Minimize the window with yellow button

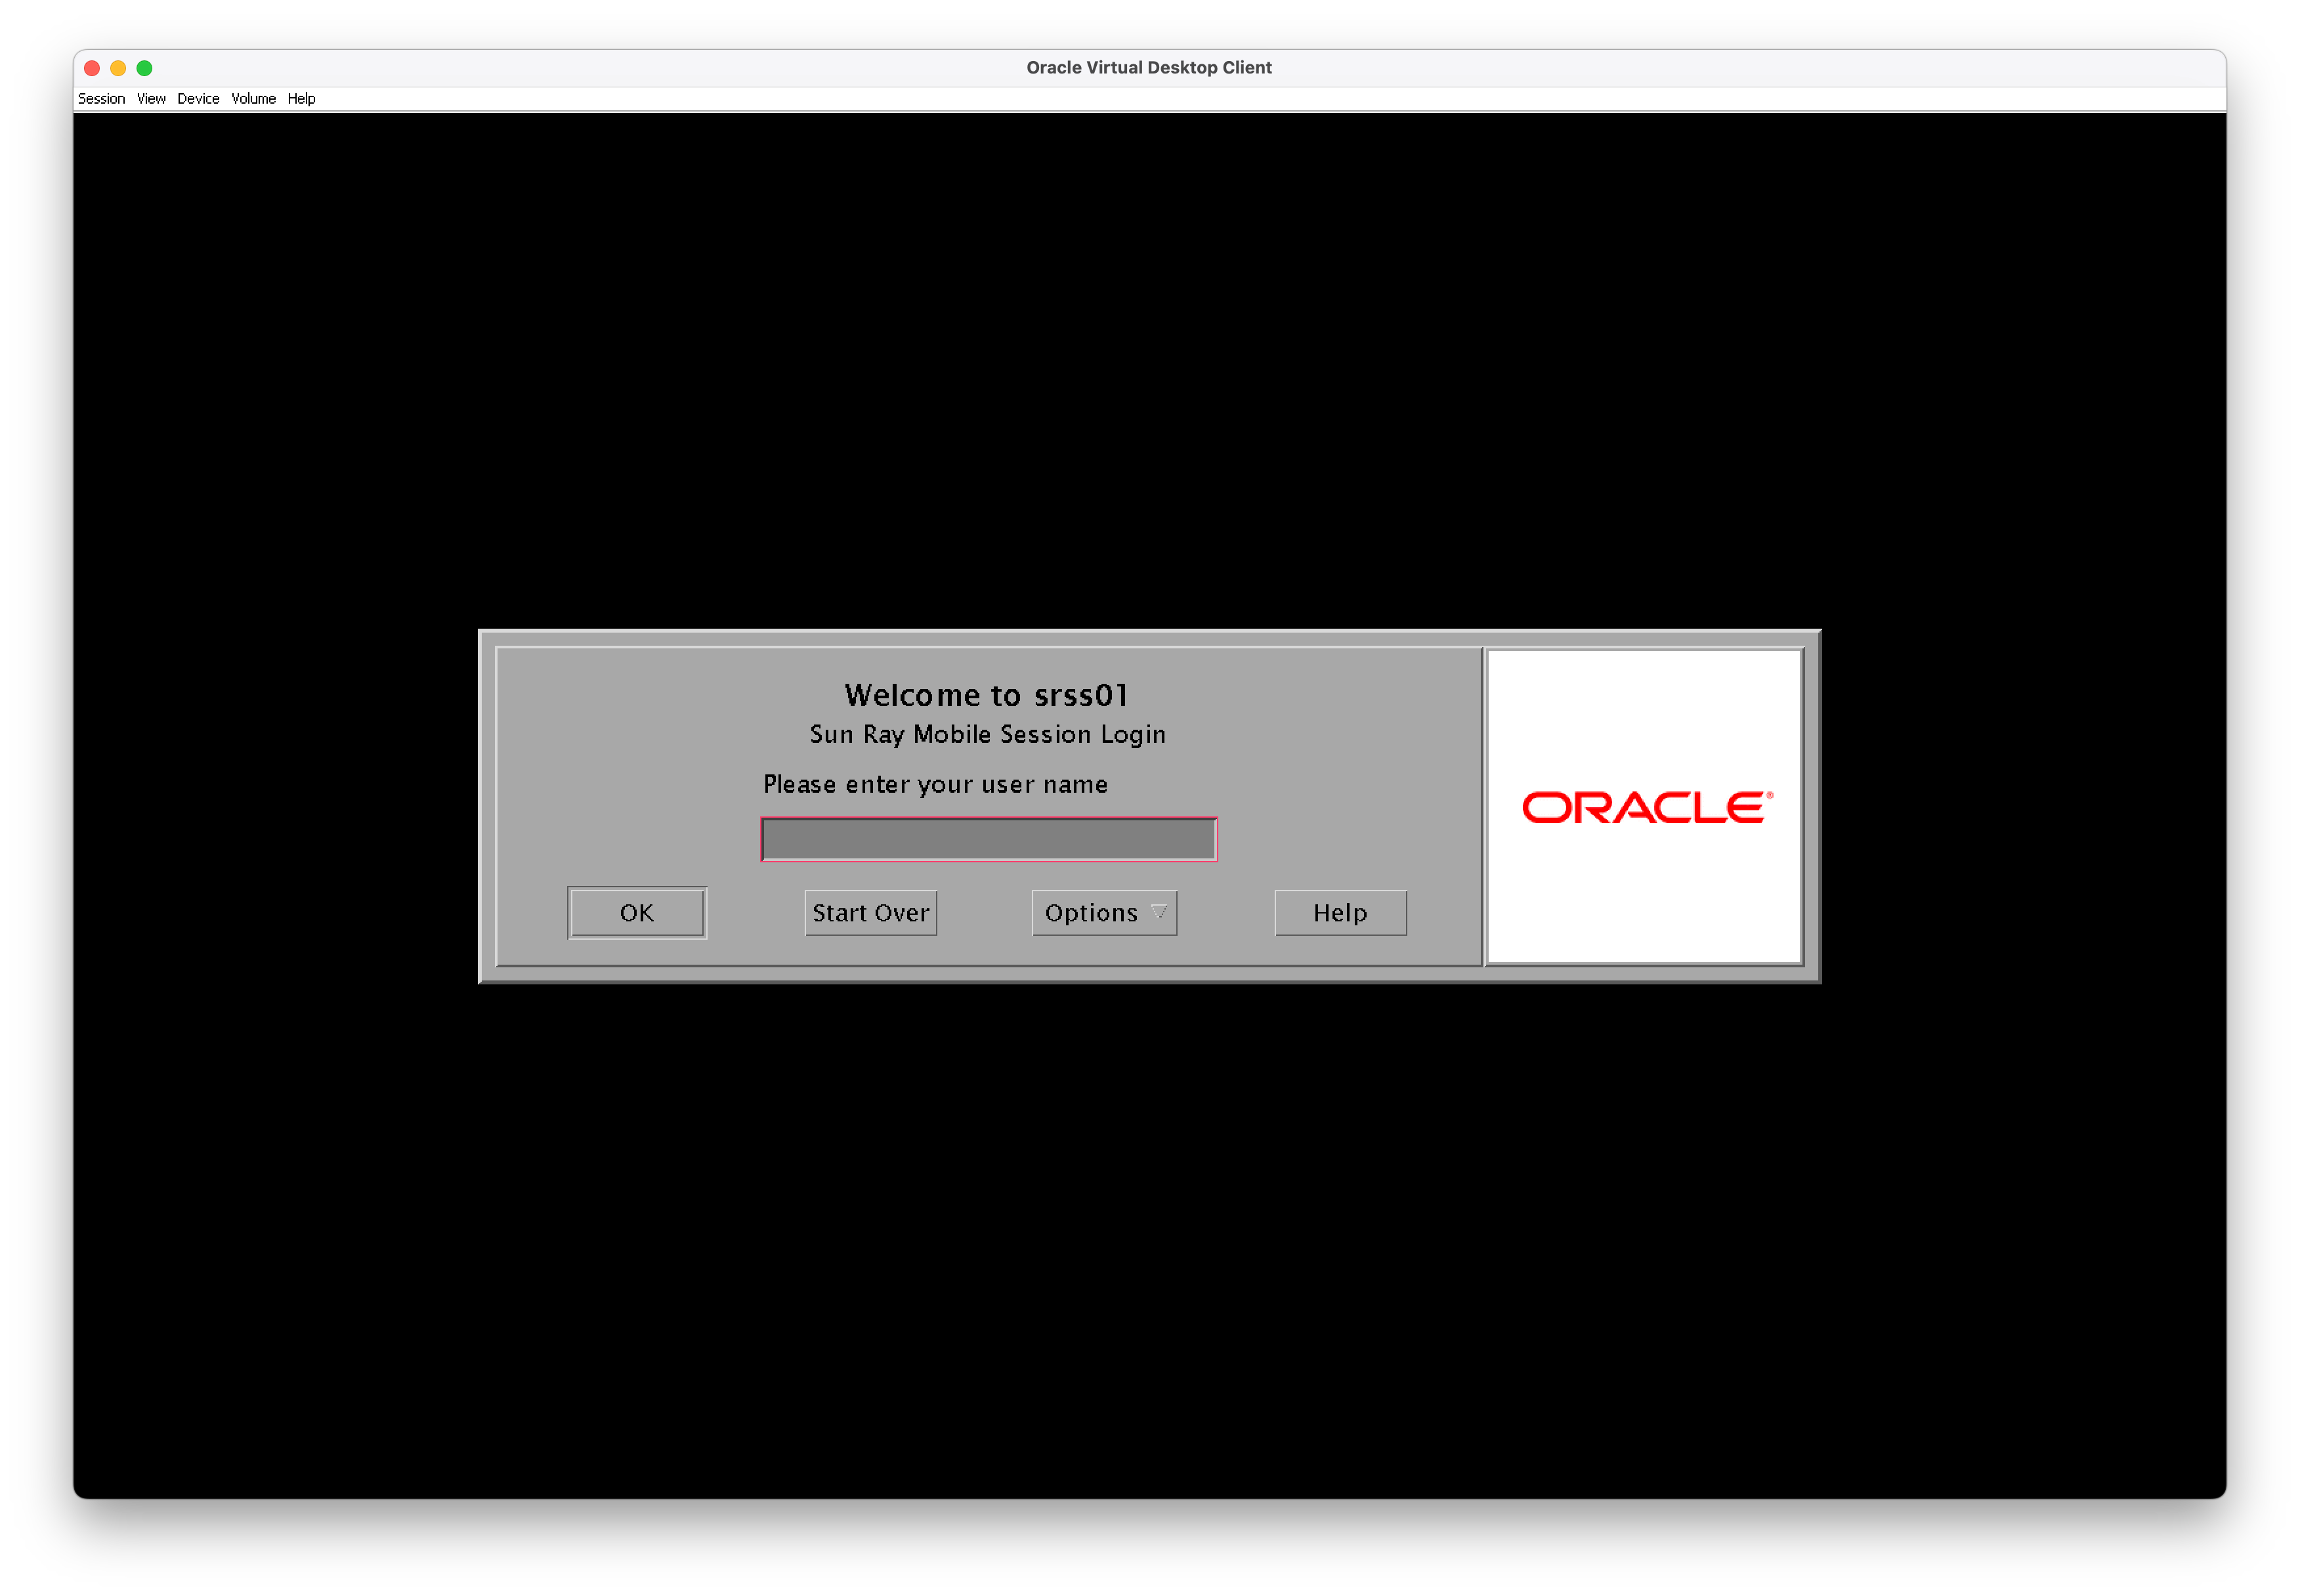point(118,68)
